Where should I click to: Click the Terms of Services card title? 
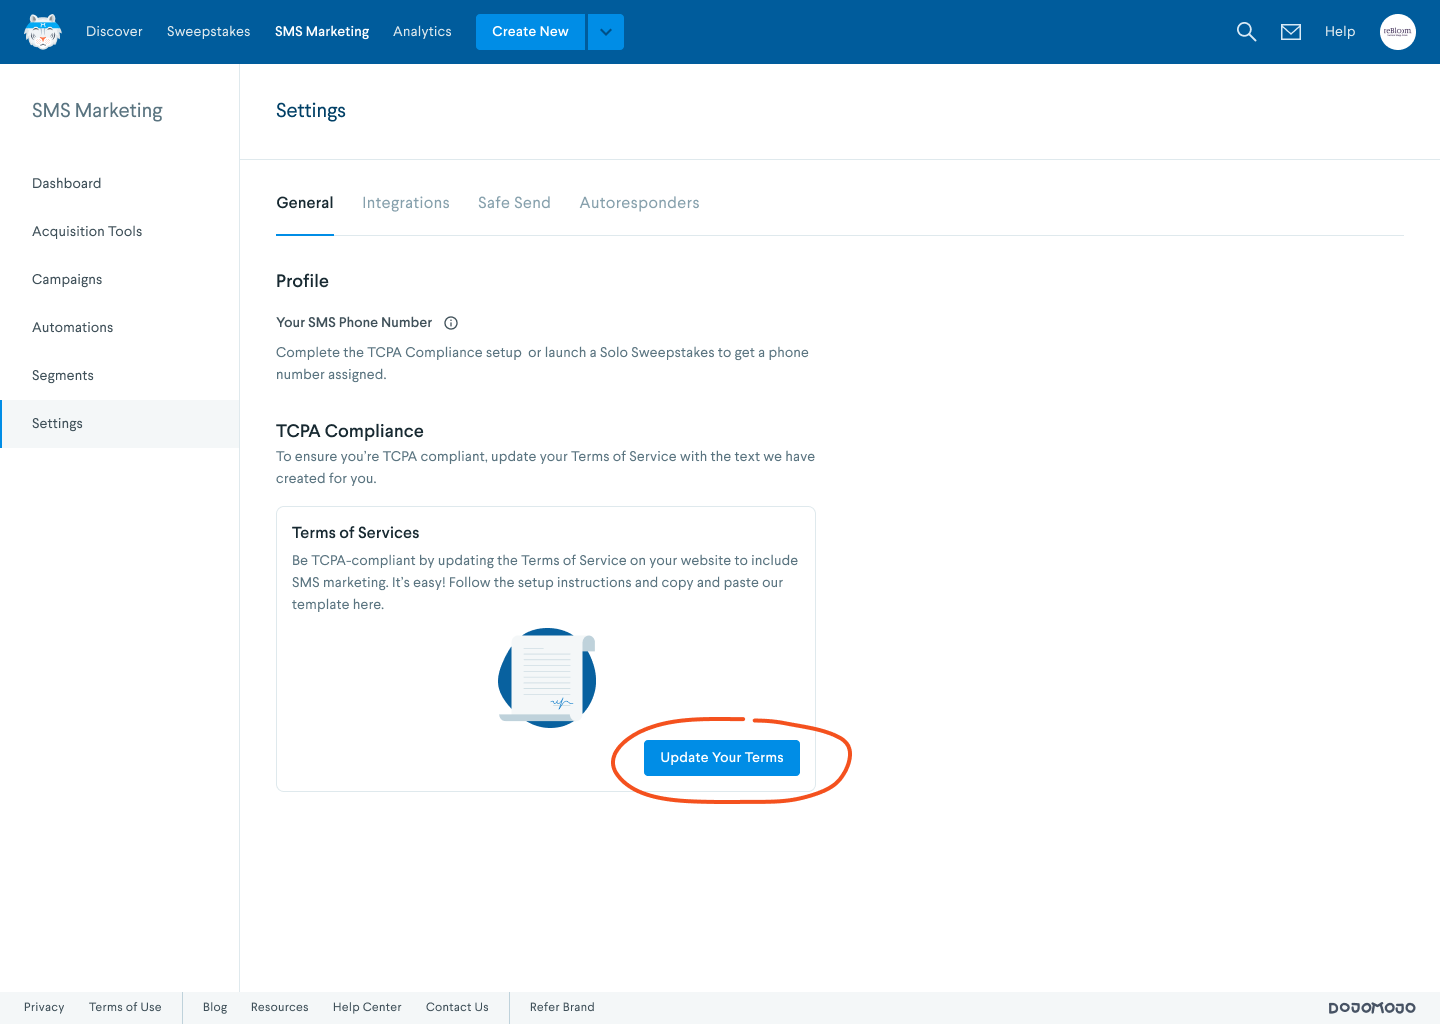[356, 533]
